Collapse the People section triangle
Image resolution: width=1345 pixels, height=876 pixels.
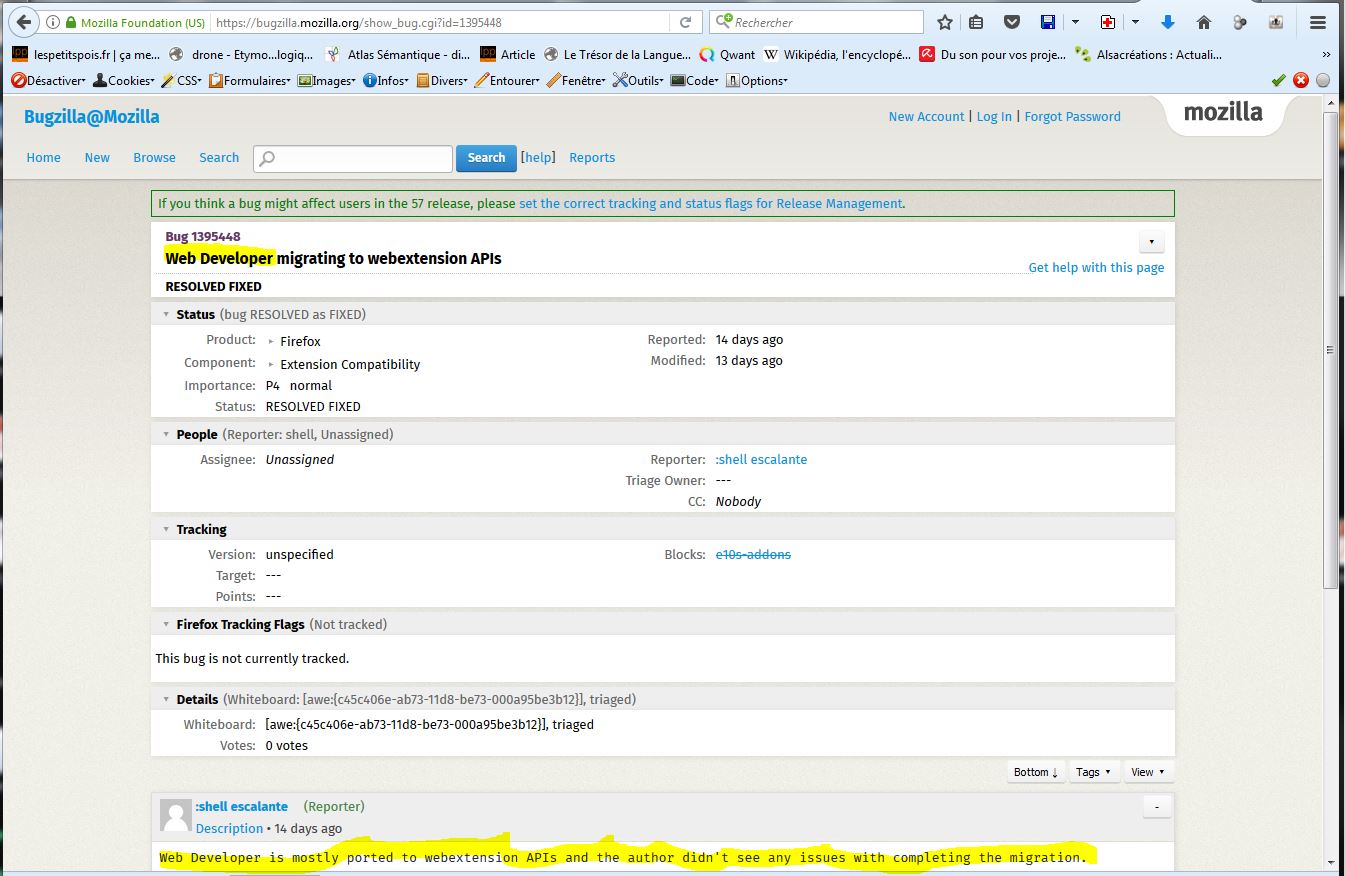click(166, 434)
